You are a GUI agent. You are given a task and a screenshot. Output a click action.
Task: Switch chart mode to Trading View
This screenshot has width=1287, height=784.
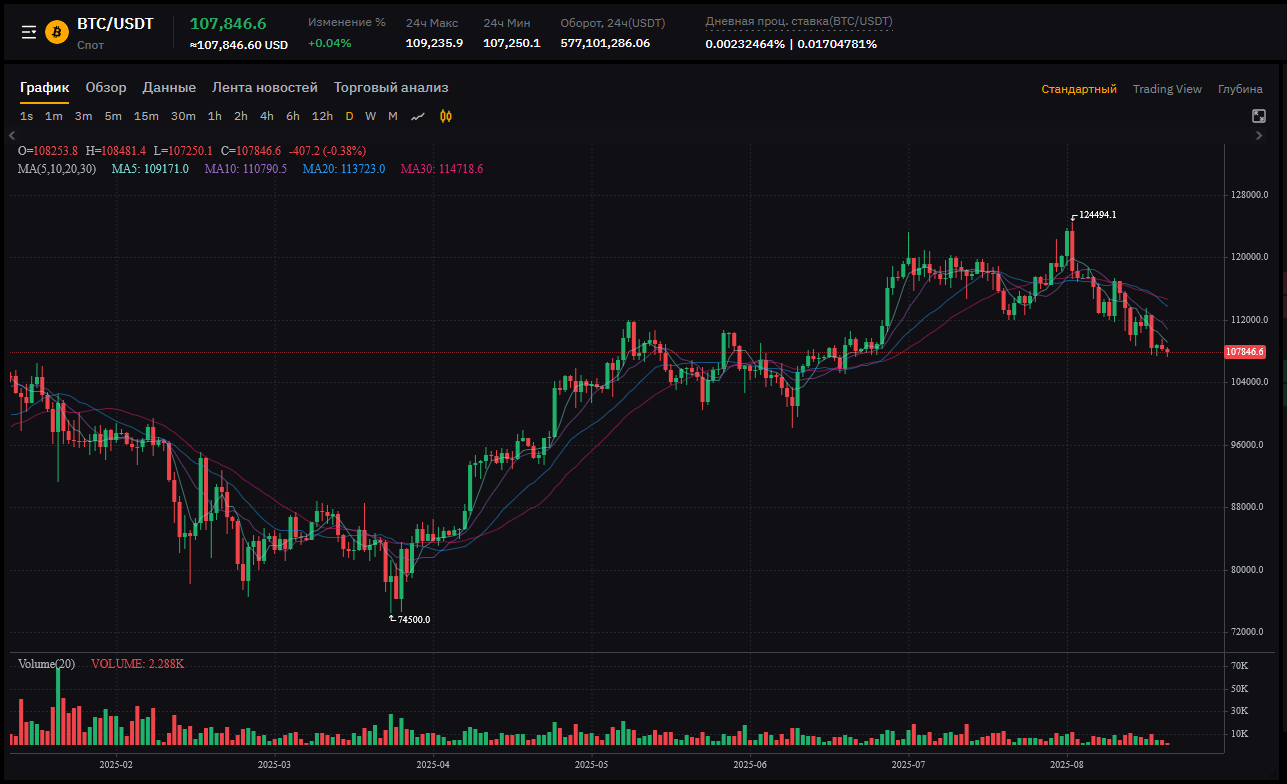click(x=1167, y=89)
